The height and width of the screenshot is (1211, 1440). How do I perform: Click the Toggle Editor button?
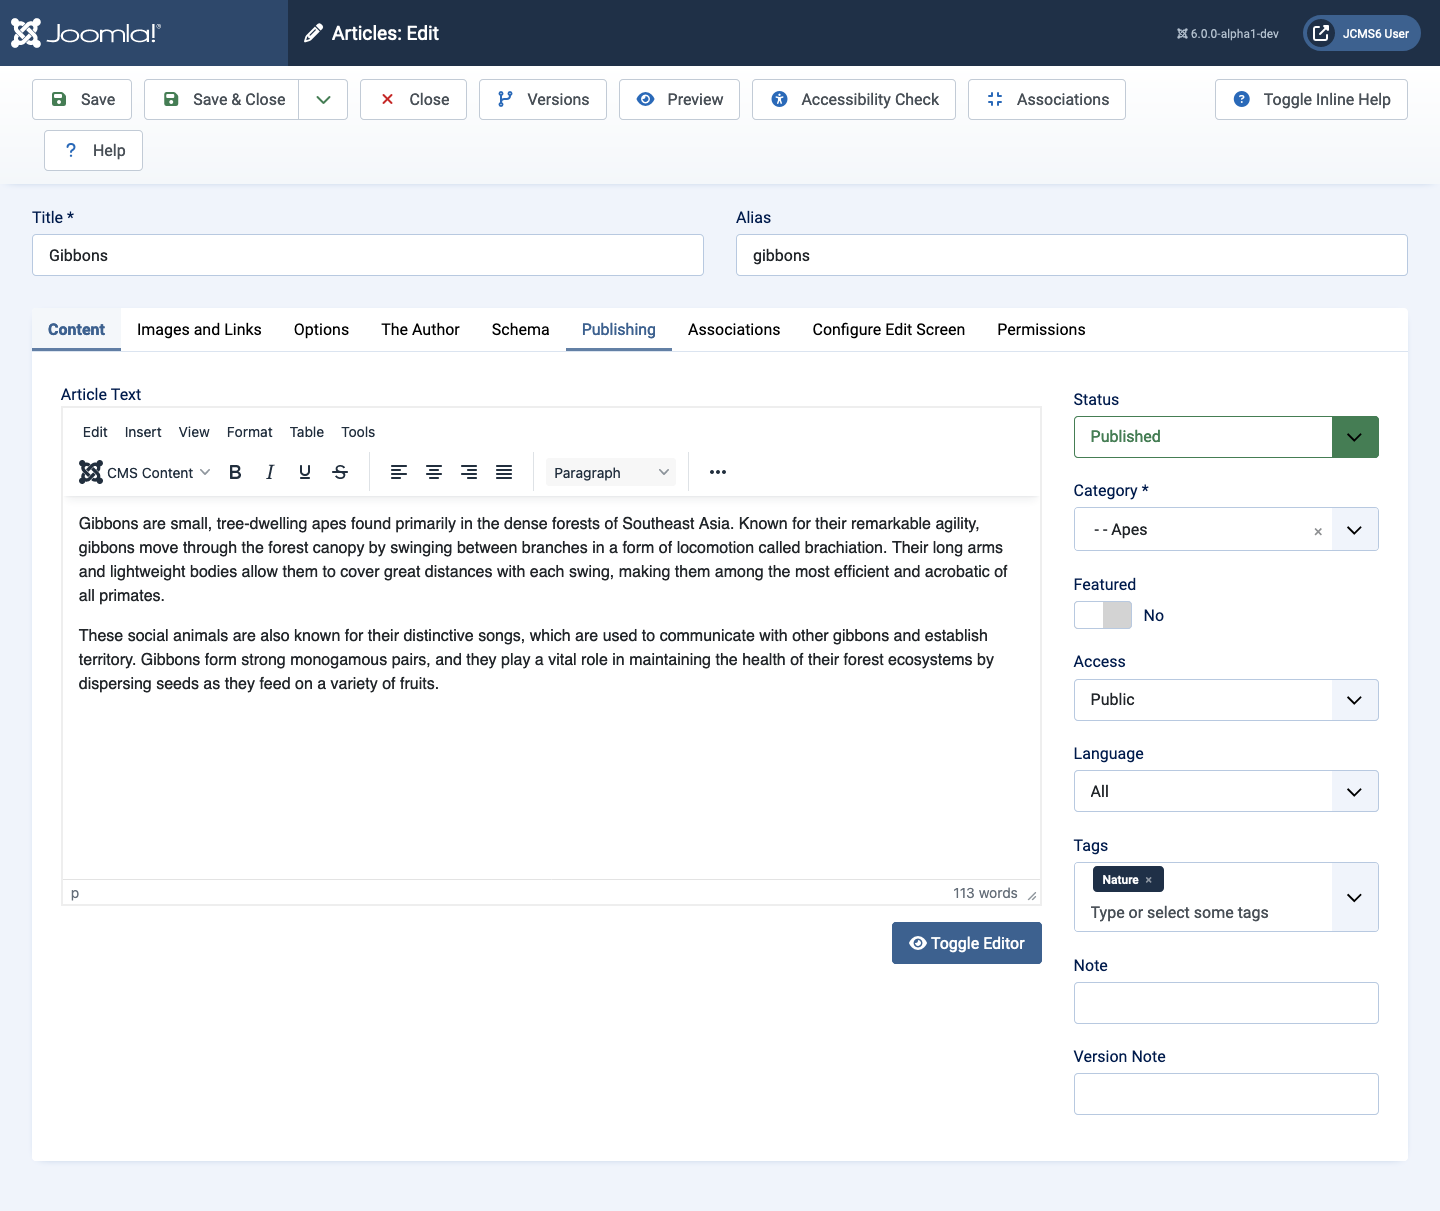tap(966, 943)
